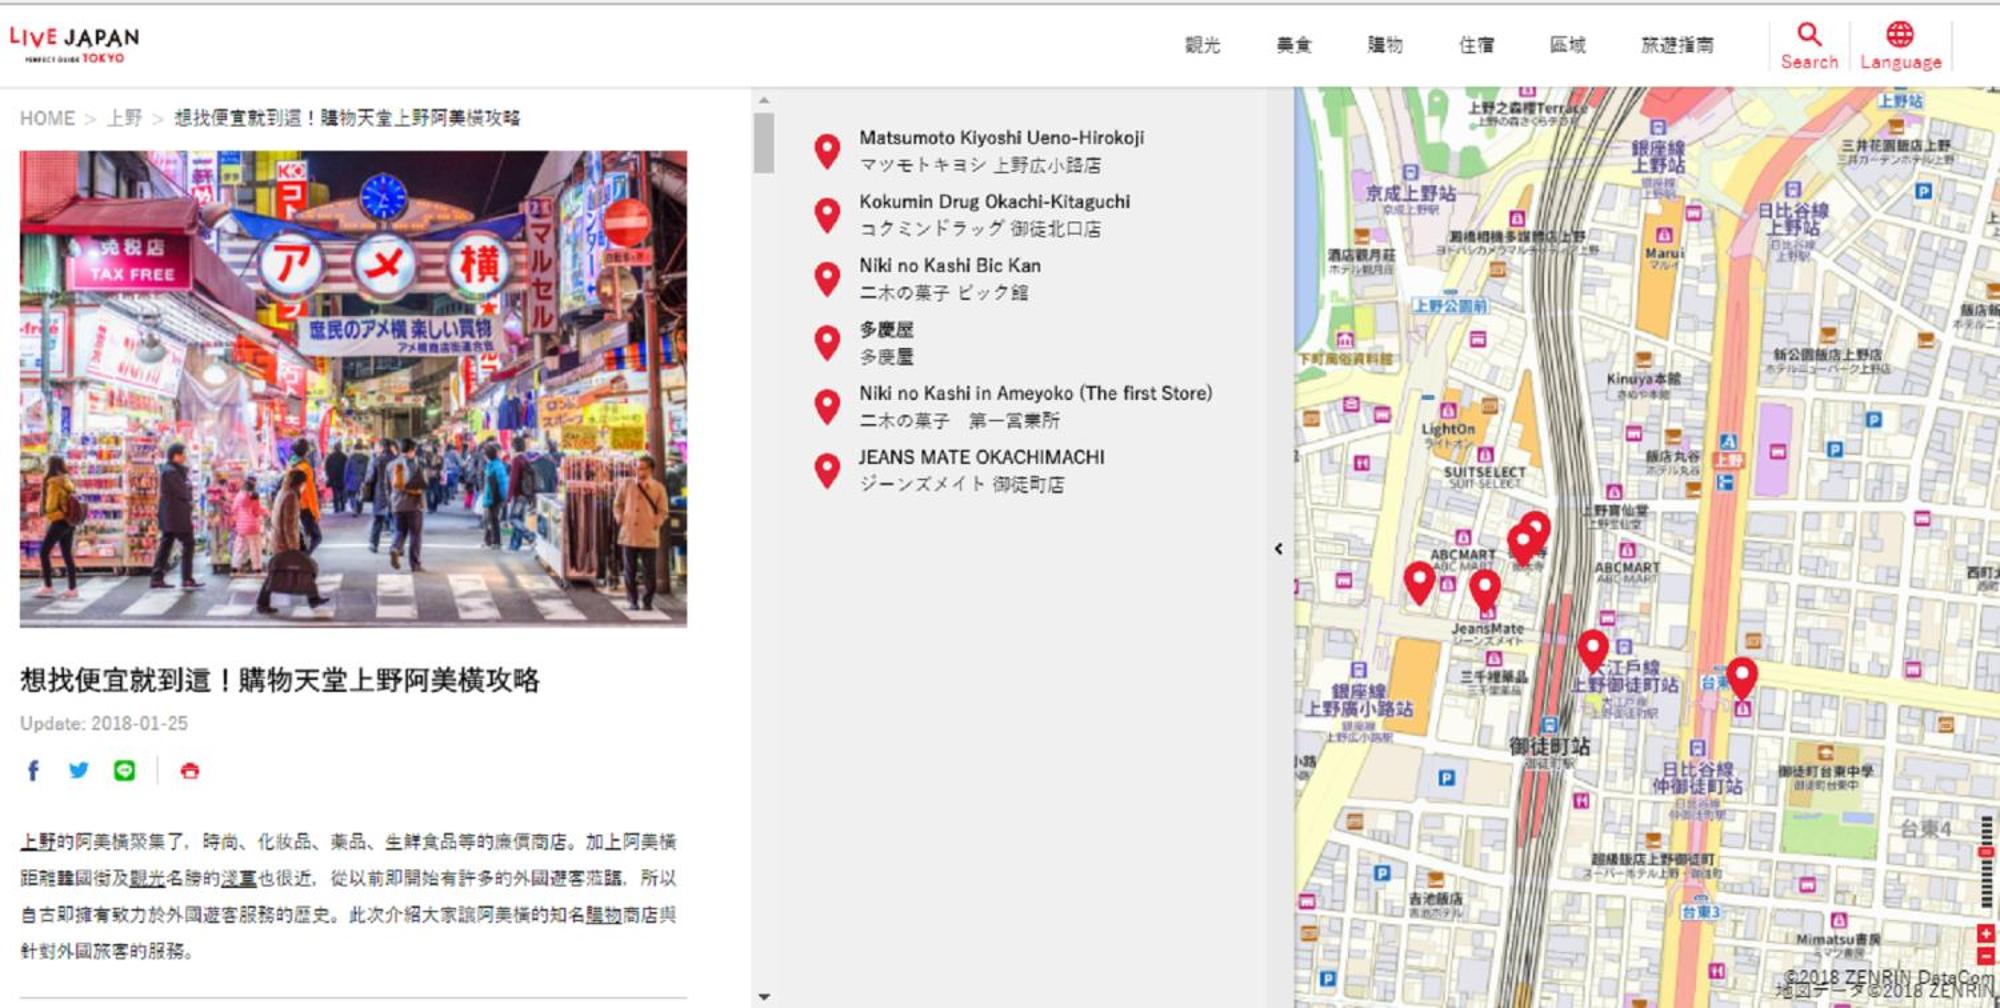Click the Ameyoko street hero photo
This screenshot has width=2000, height=1008.
coord(353,388)
